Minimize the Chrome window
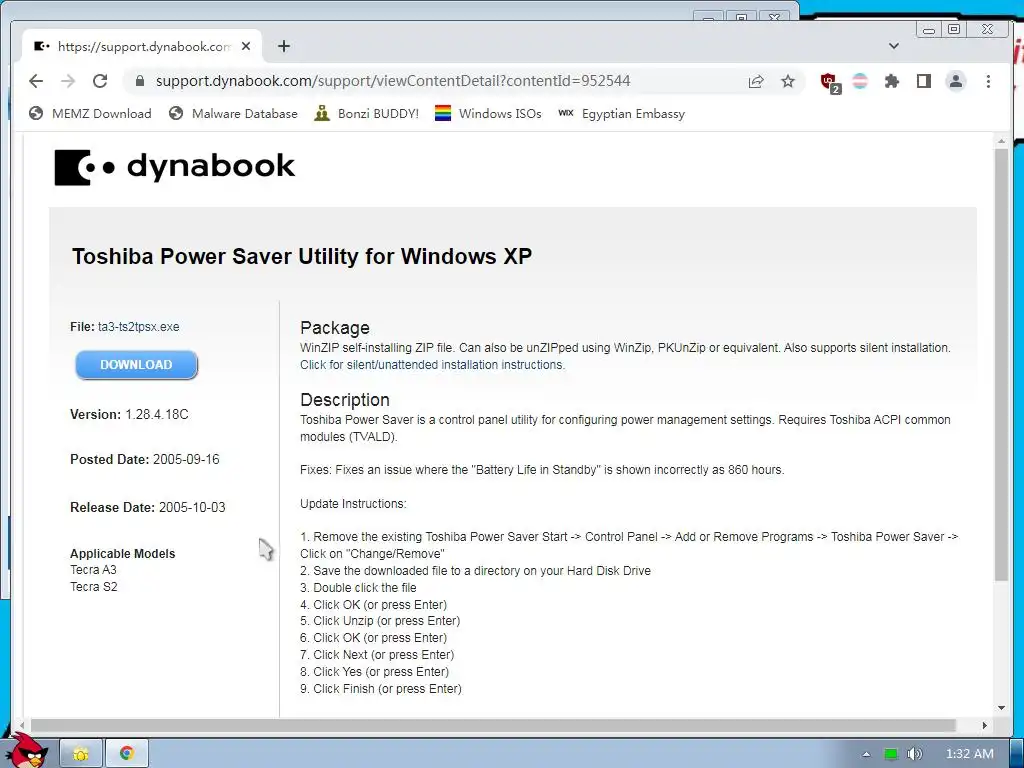1024x768 pixels. (x=929, y=29)
